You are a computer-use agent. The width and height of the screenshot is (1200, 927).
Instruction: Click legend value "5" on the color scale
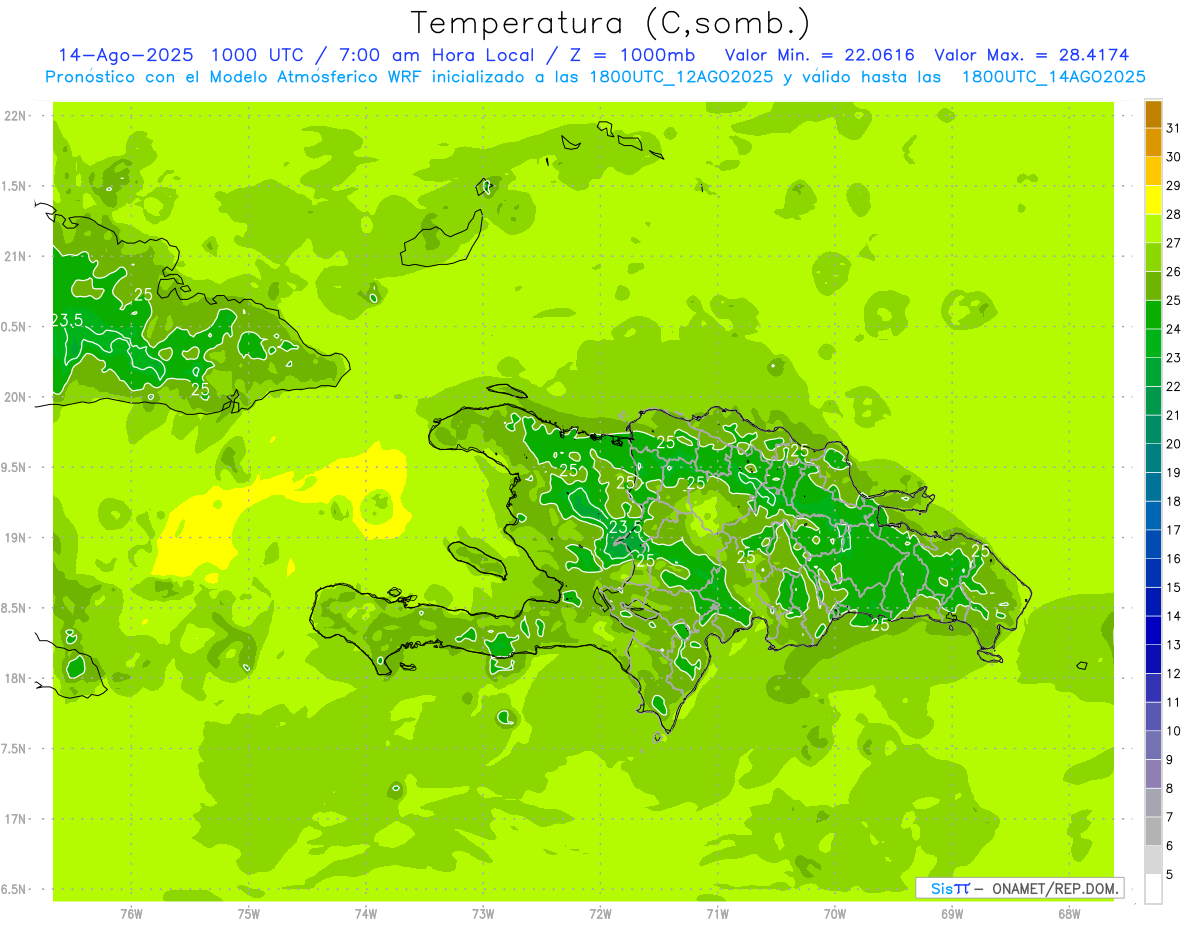pos(1170,875)
